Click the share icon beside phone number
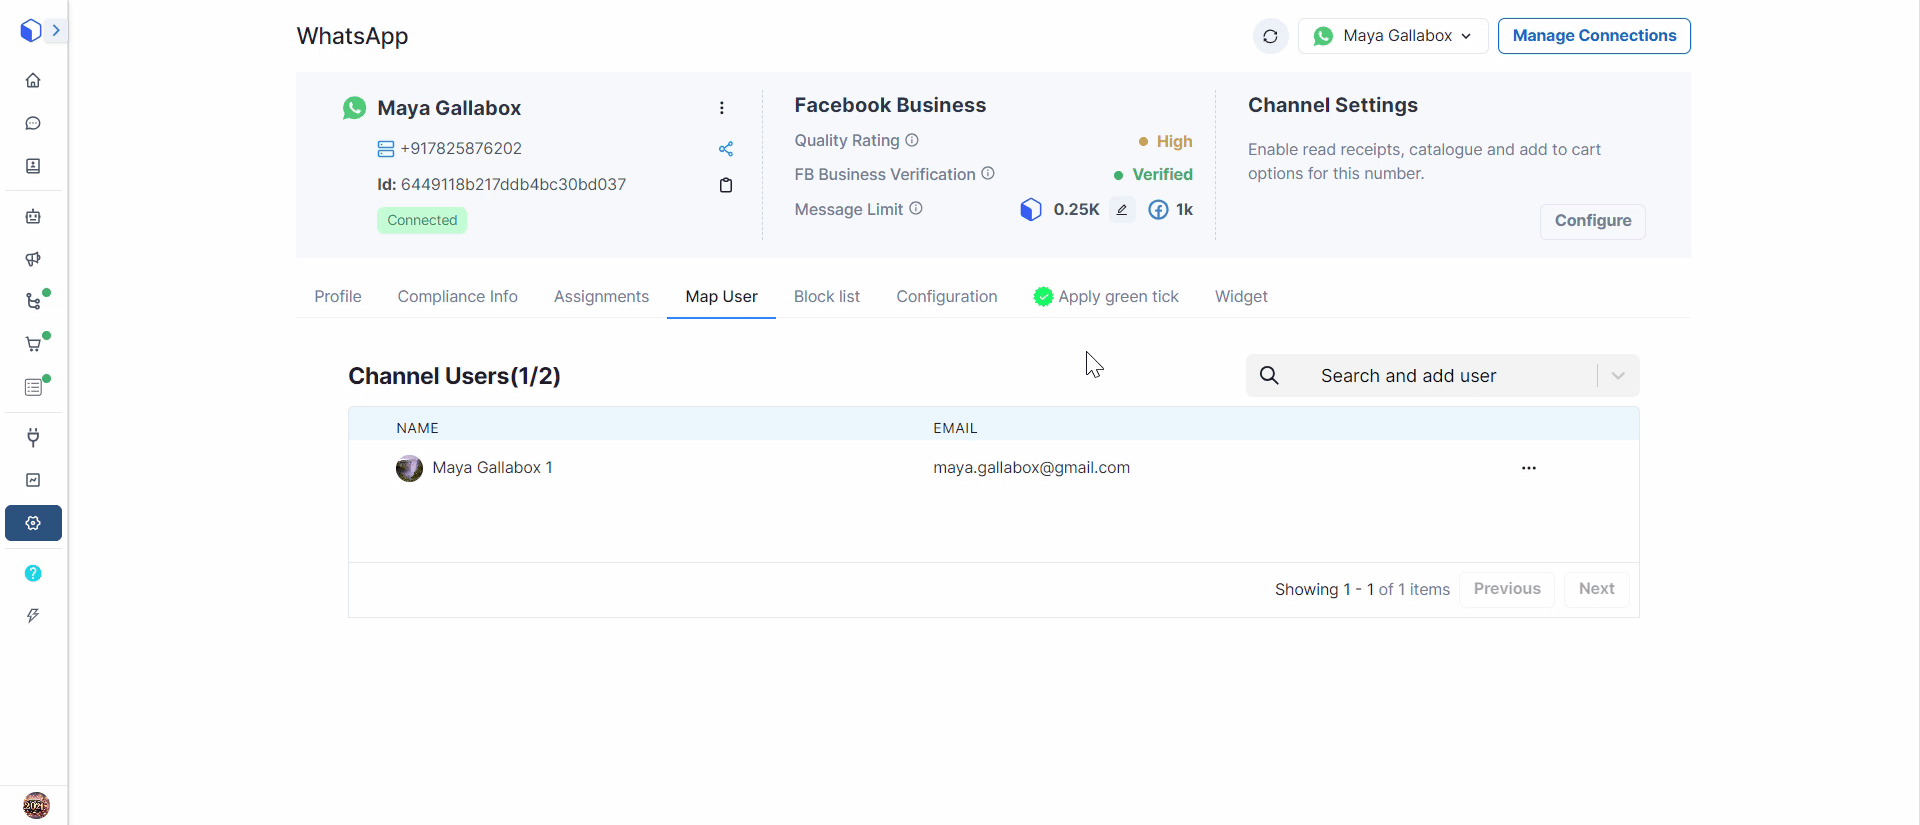The width and height of the screenshot is (1920, 825). (x=726, y=149)
